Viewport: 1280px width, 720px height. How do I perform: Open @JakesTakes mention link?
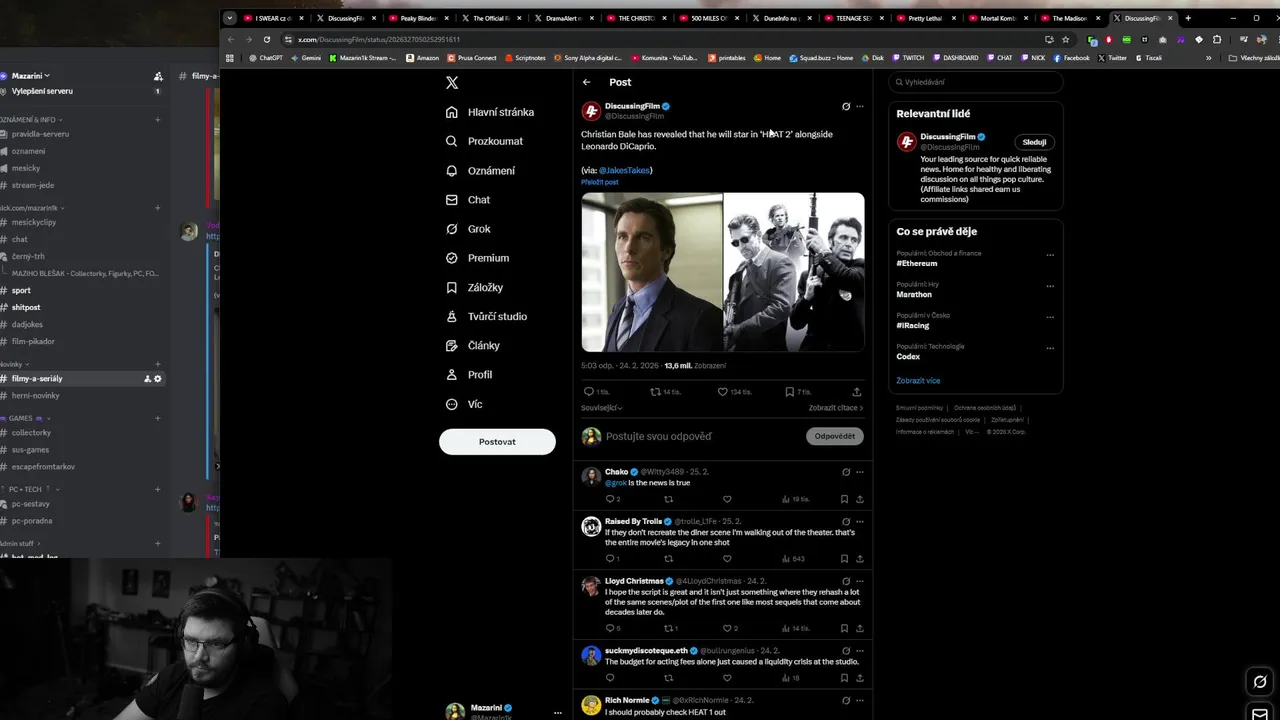pos(625,170)
